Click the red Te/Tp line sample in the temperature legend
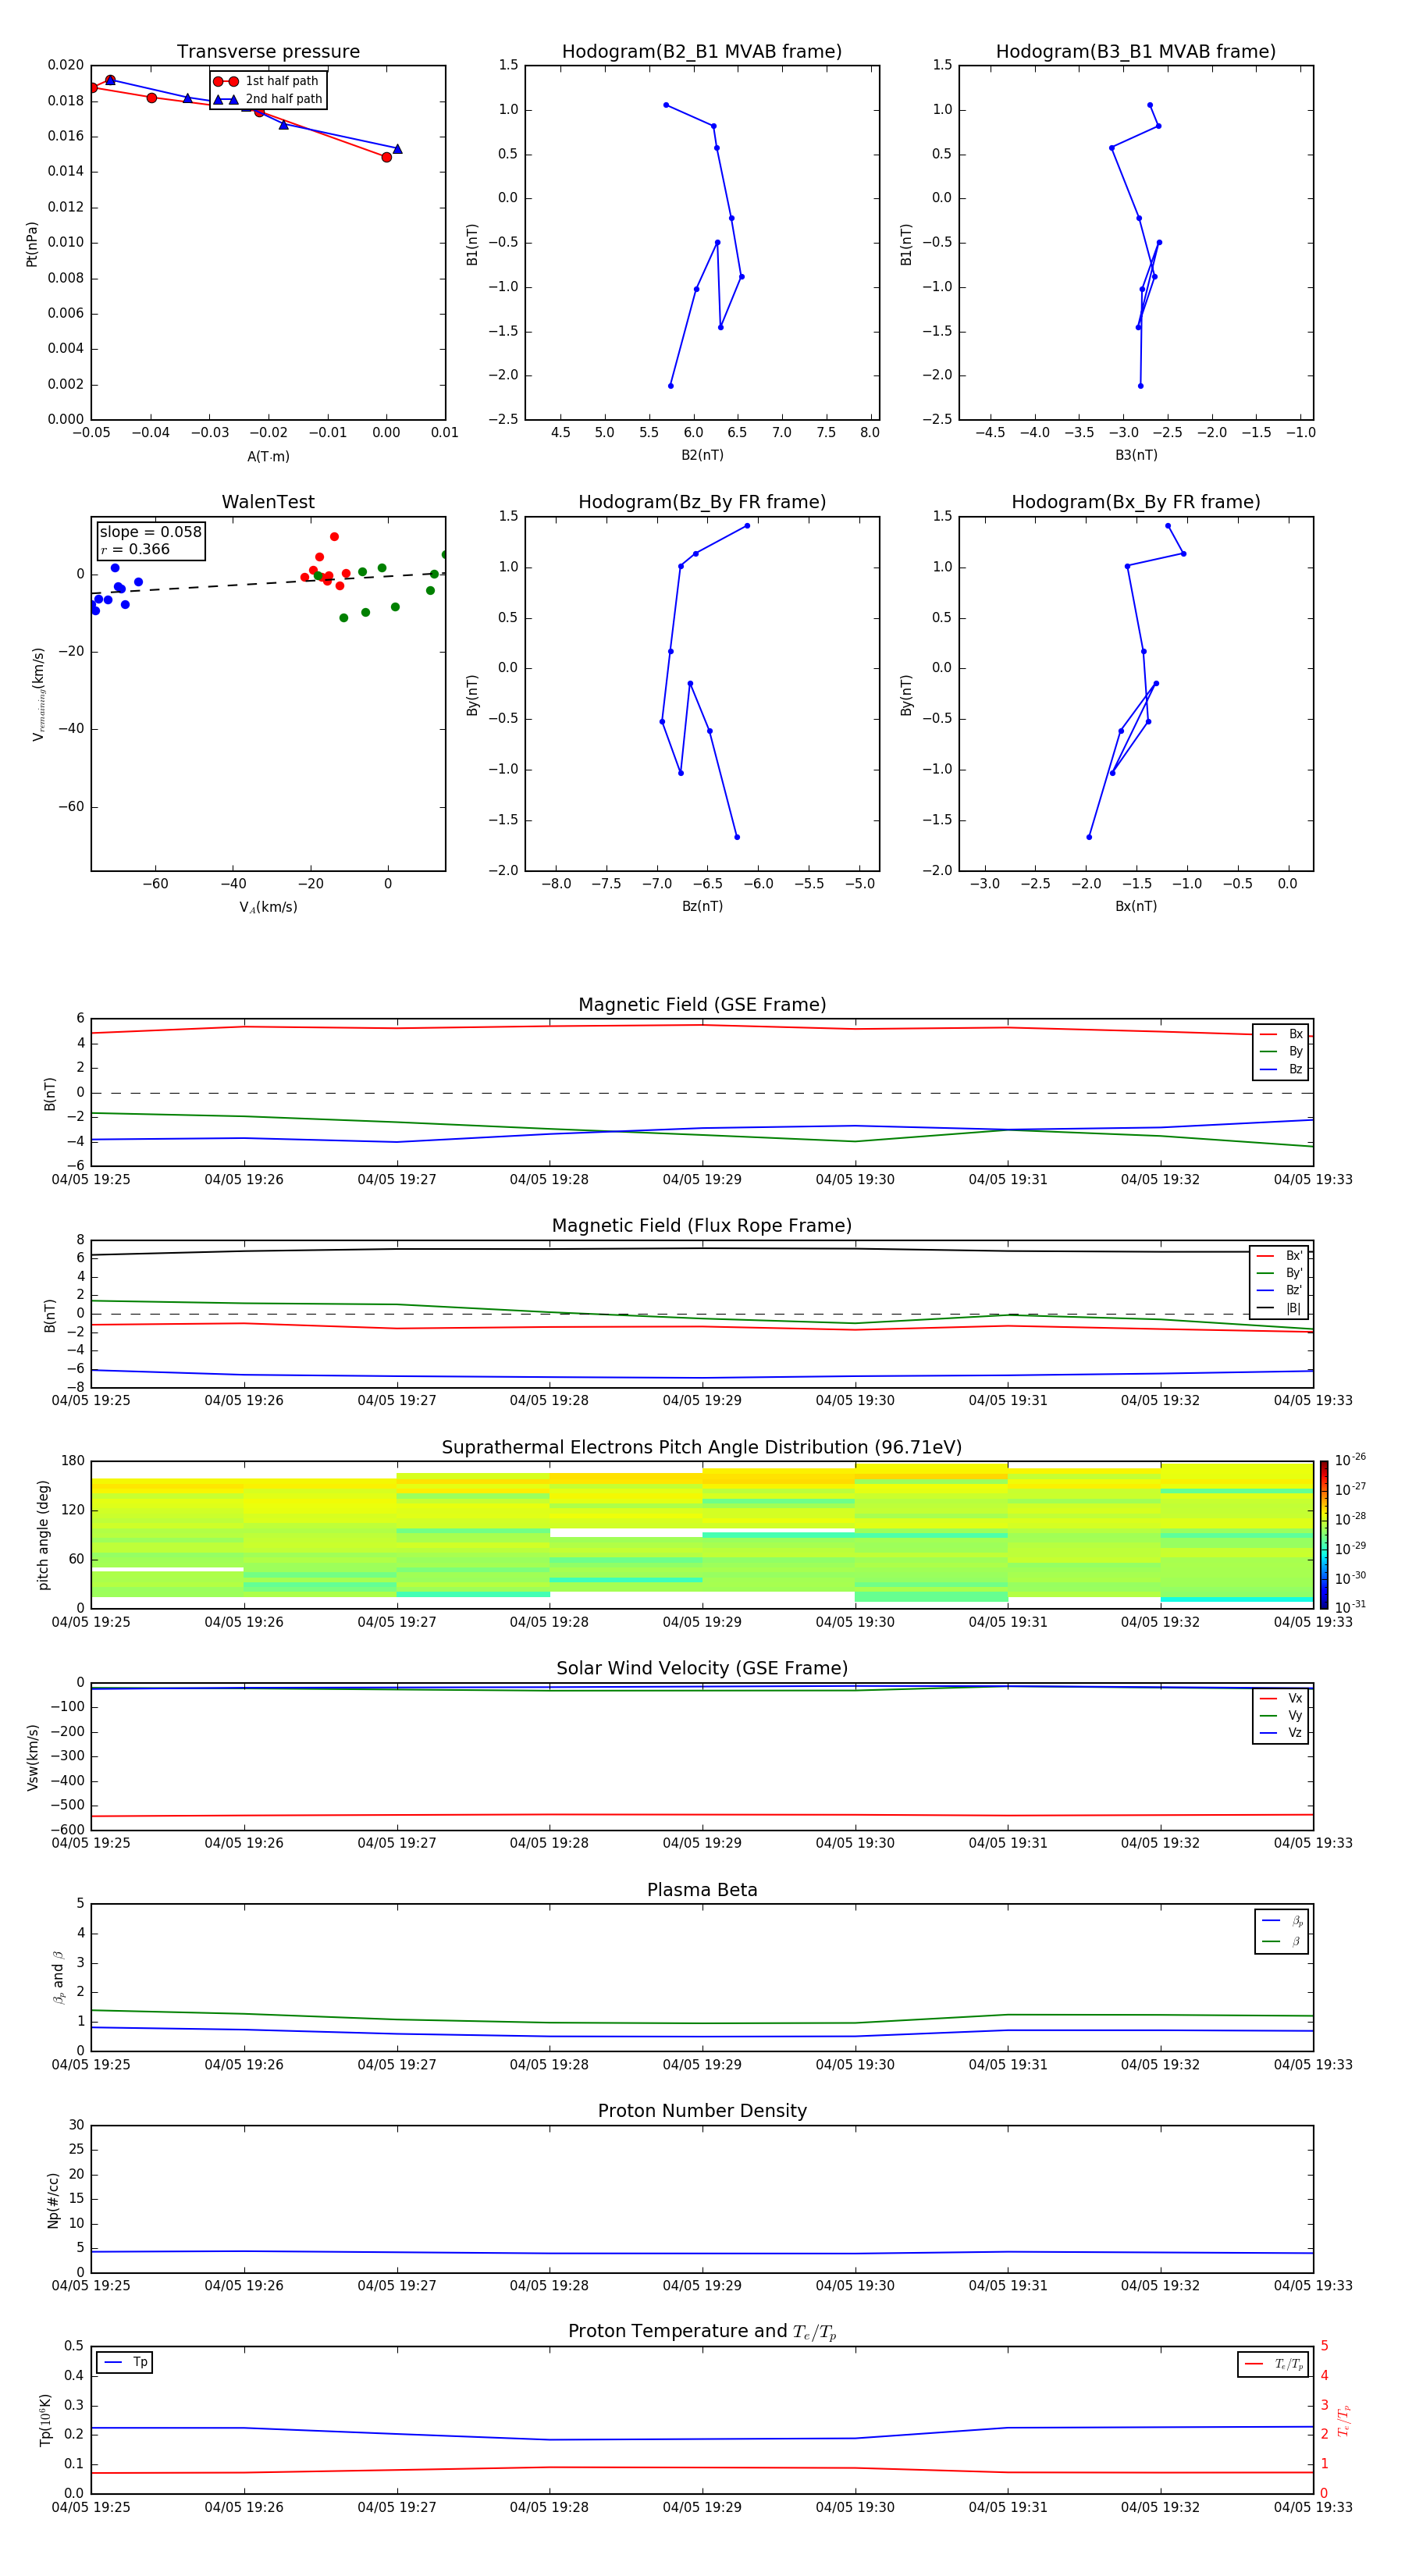 pyautogui.click(x=1254, y=2364)
